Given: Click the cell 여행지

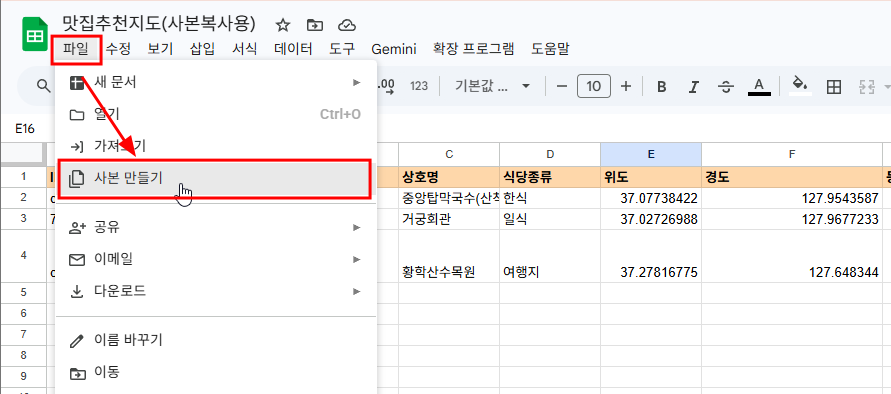Looking at the screenshot, I should click(550, 256).
